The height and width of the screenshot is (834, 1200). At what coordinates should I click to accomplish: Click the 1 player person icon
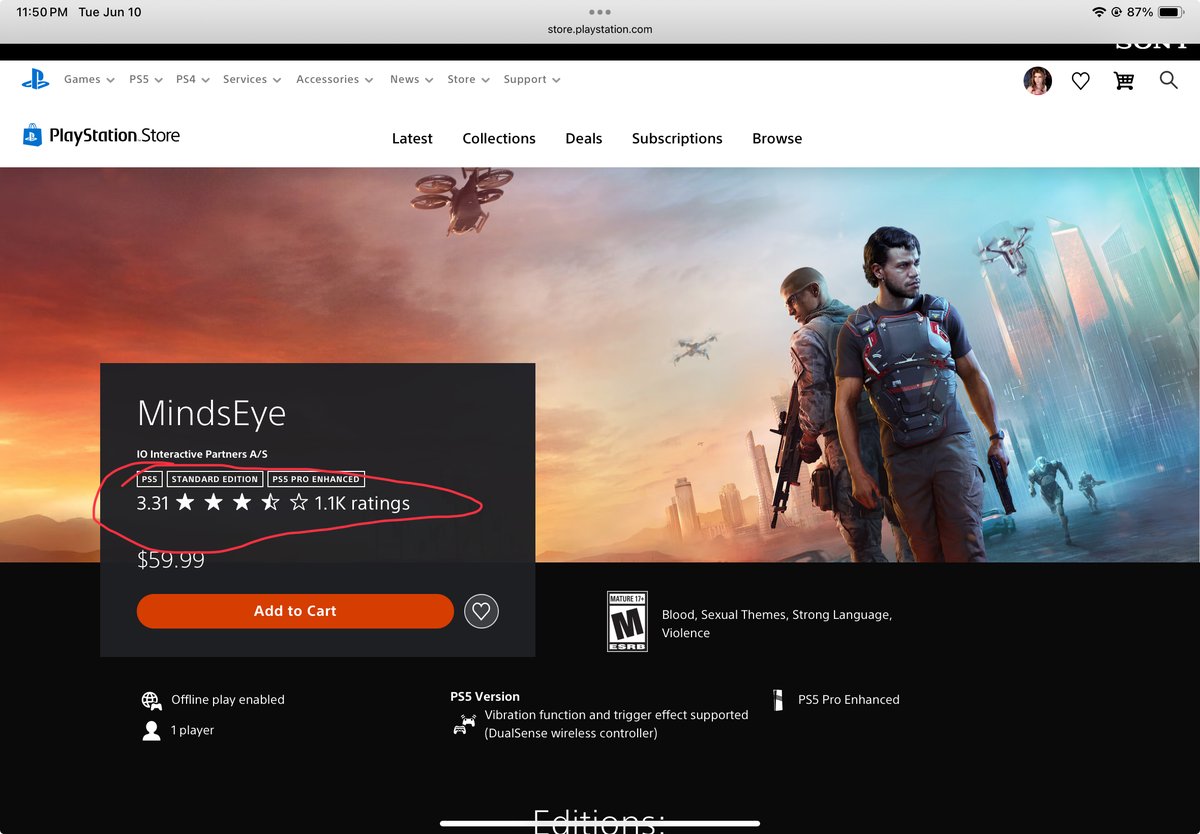pos(151,731)
